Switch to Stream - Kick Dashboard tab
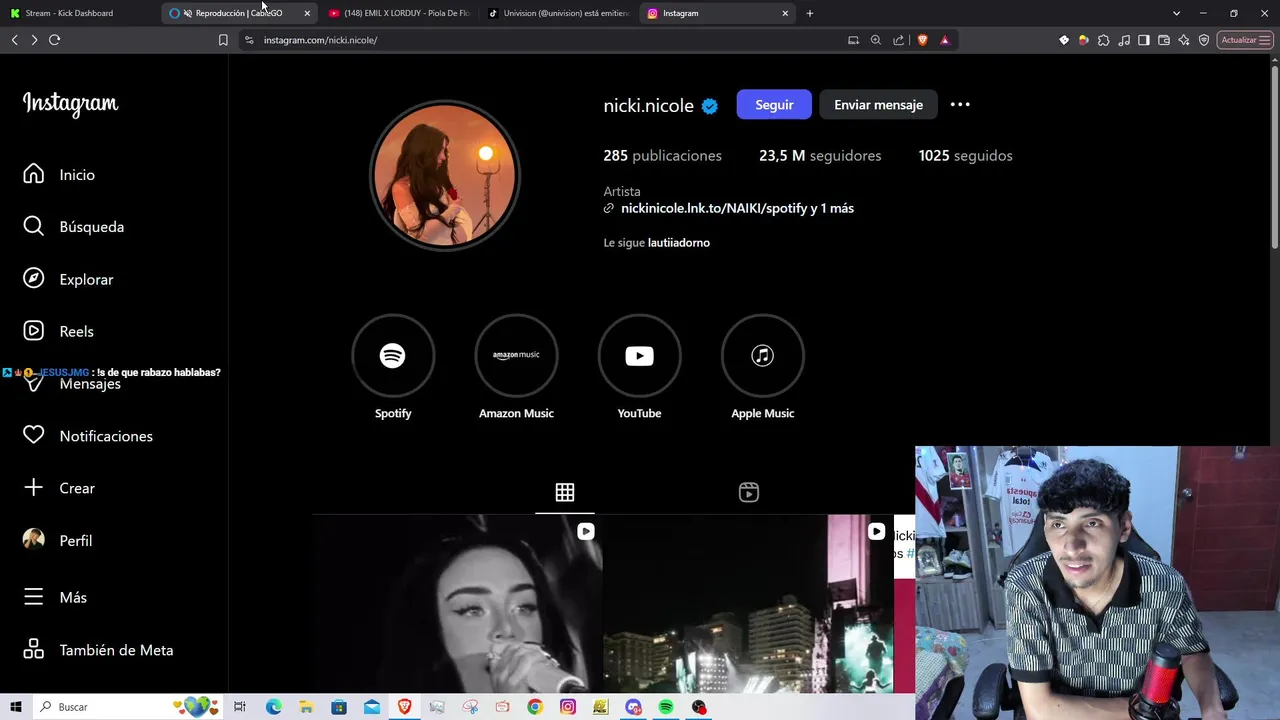The image size is (1280, 720). 80,13
